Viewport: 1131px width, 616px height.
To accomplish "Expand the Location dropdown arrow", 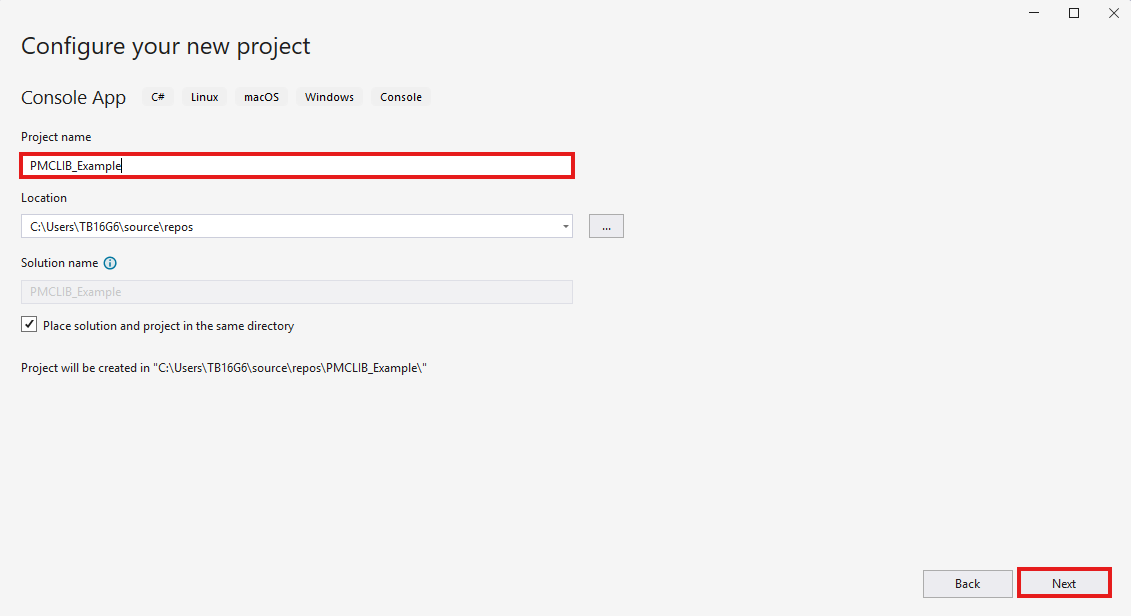I will pos(565,227).
